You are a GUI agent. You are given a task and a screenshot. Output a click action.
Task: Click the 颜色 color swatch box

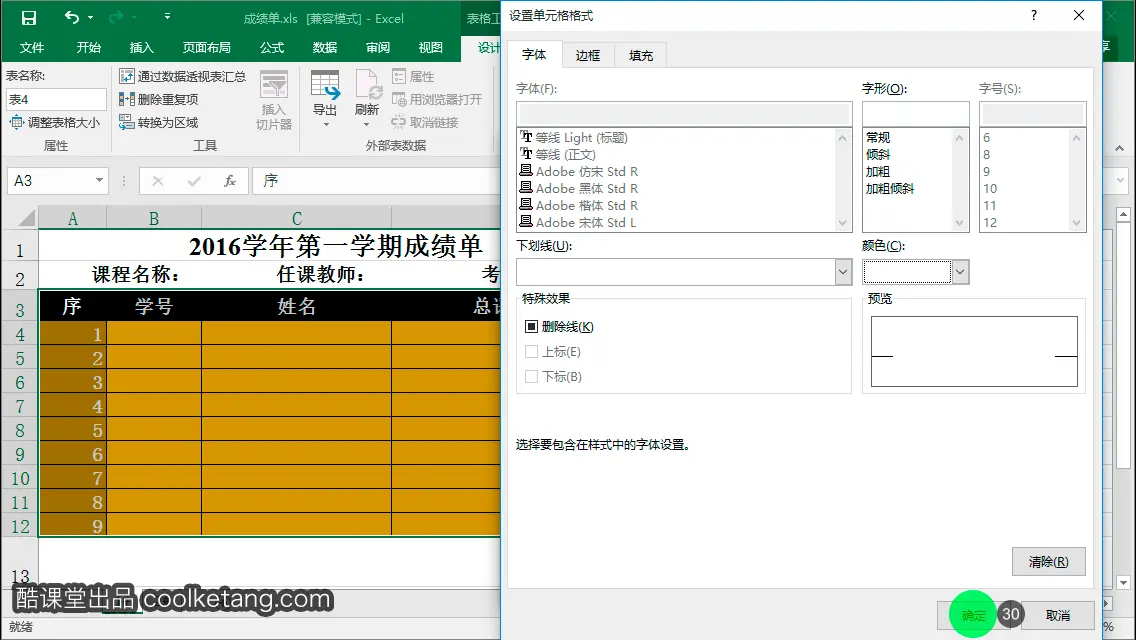tap(907, 272)
